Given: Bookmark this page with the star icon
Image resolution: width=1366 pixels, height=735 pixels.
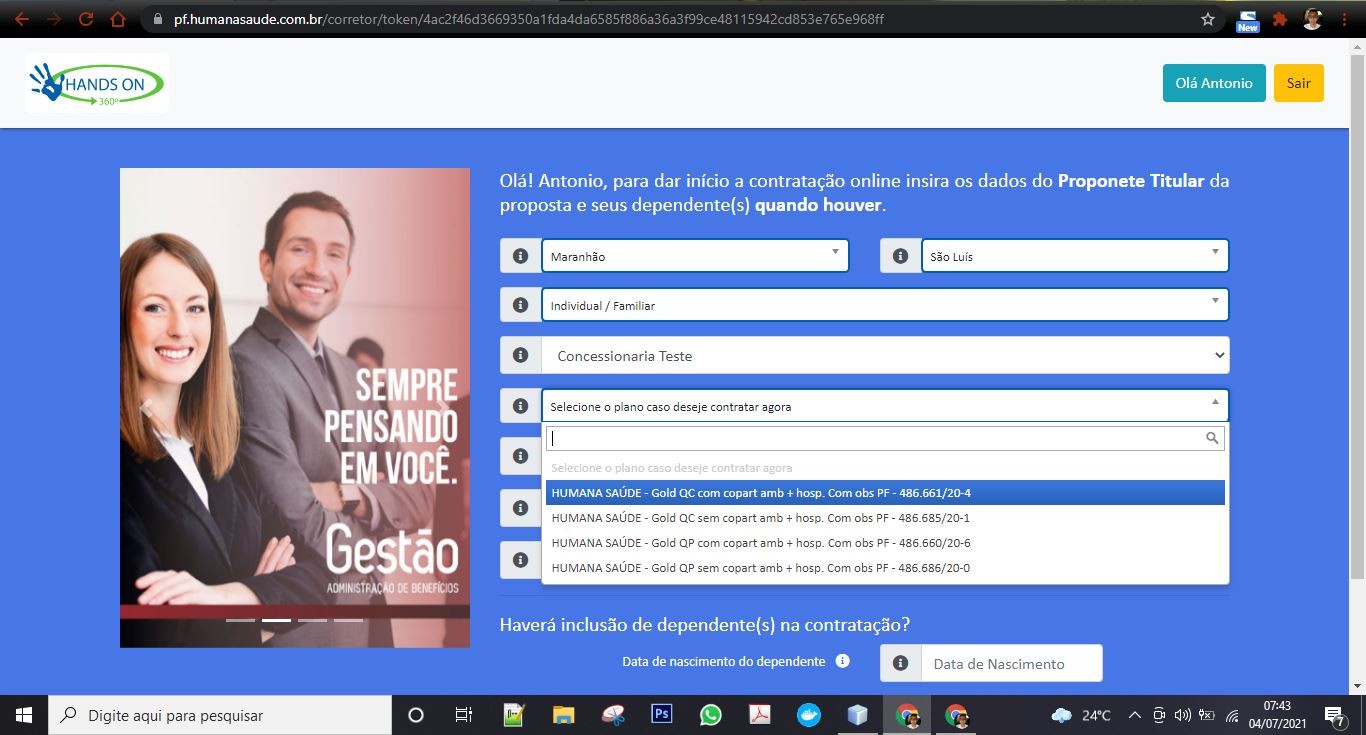Looking at the screenshot, I should (1207, 19).
